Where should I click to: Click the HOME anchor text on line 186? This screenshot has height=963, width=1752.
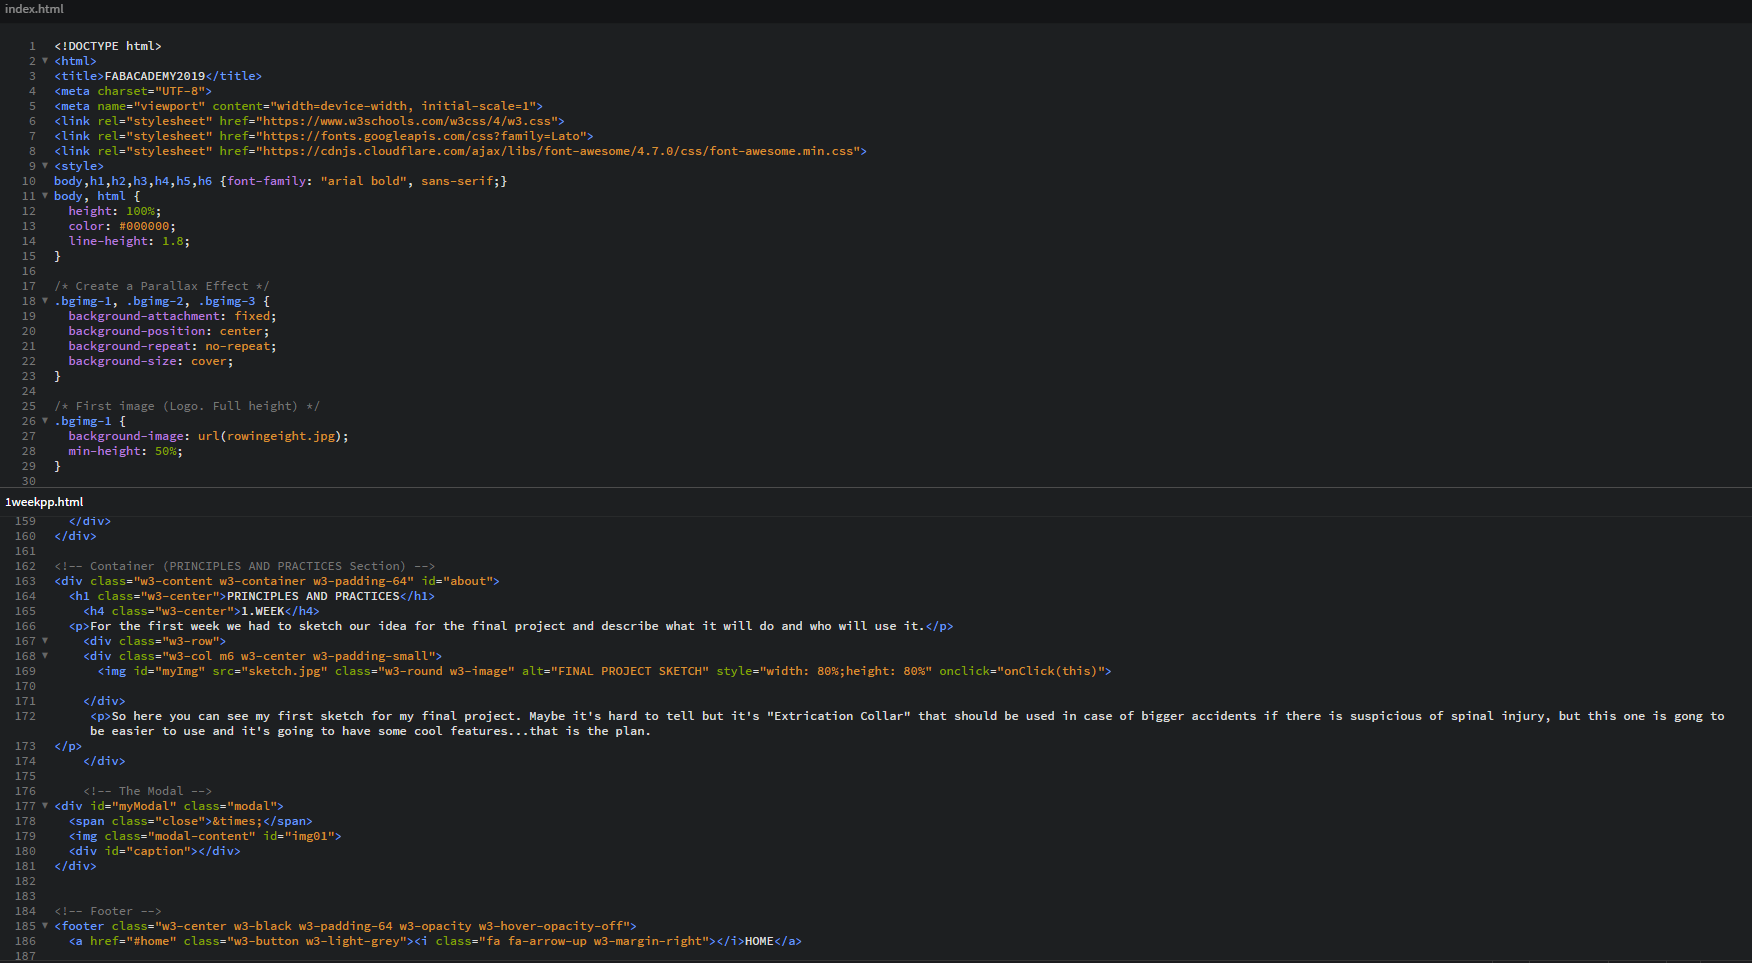click(759, 940)
